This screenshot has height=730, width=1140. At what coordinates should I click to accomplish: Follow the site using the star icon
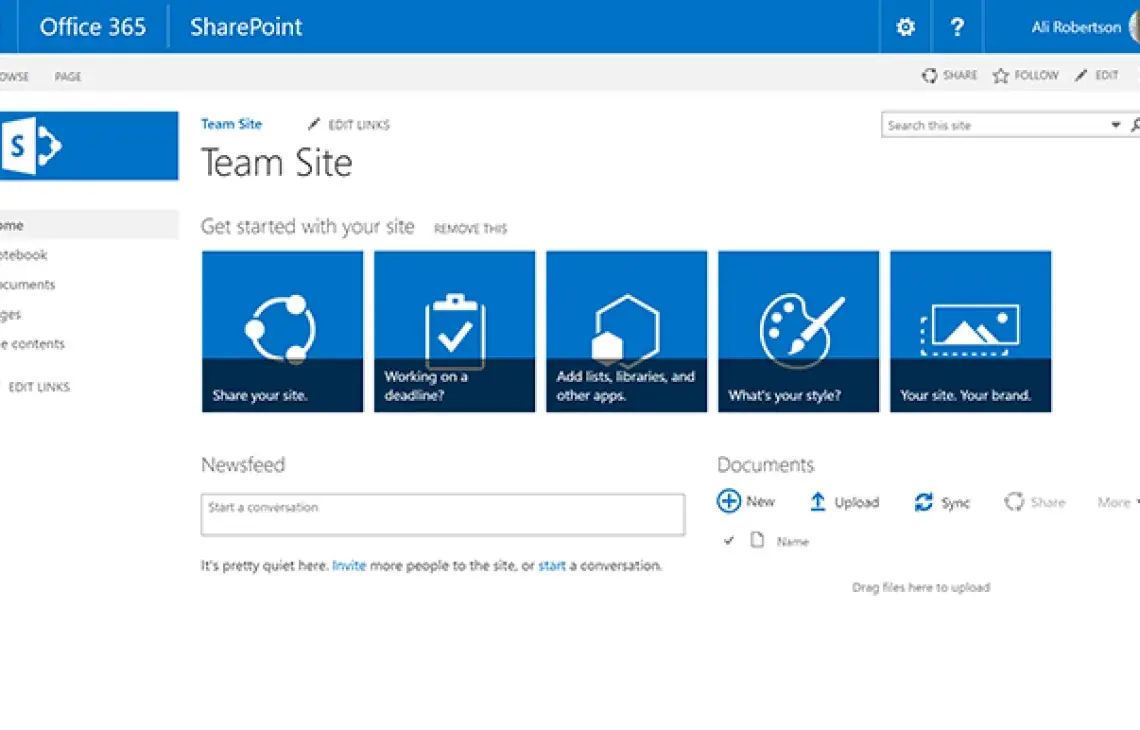click(x=1001, y=76)
